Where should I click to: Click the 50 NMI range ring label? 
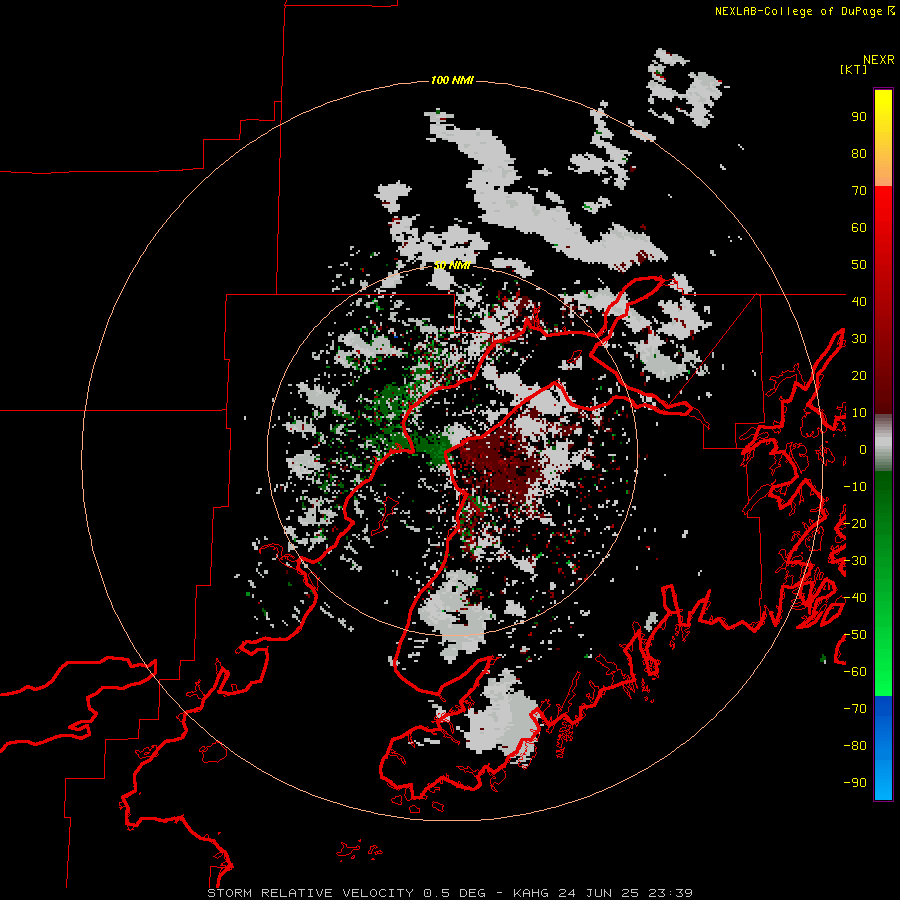(452, 265)
